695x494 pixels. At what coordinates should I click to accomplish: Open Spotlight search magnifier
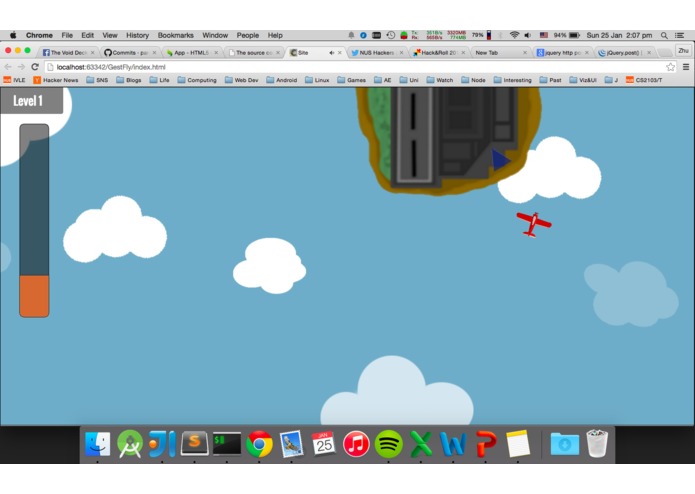[x=664, y=35]
